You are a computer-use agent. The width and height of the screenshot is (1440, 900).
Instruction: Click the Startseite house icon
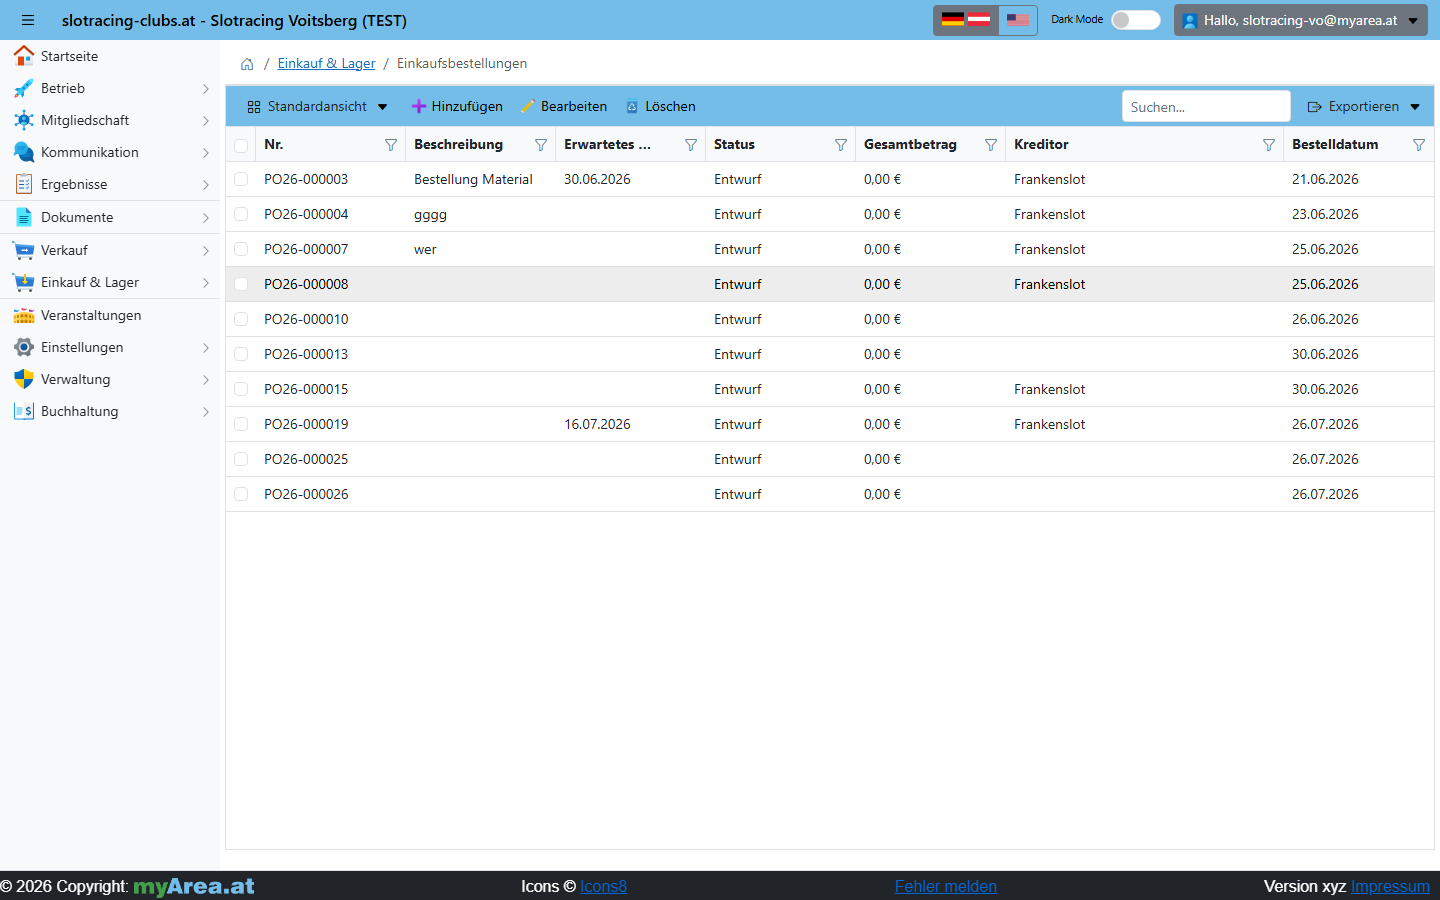click(24, 56)
